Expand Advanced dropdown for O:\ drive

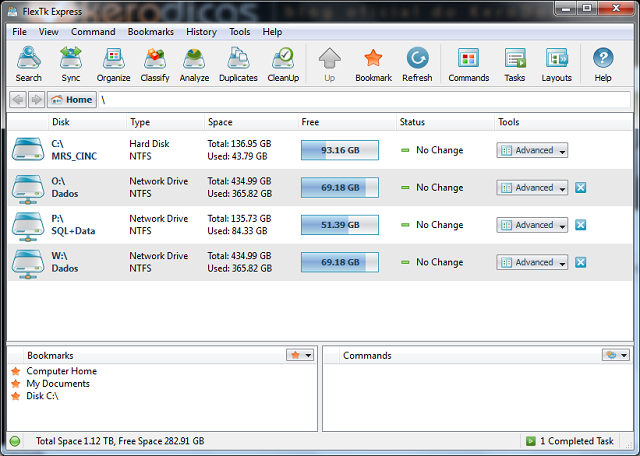pyautogui.click(x=532, y=188)
